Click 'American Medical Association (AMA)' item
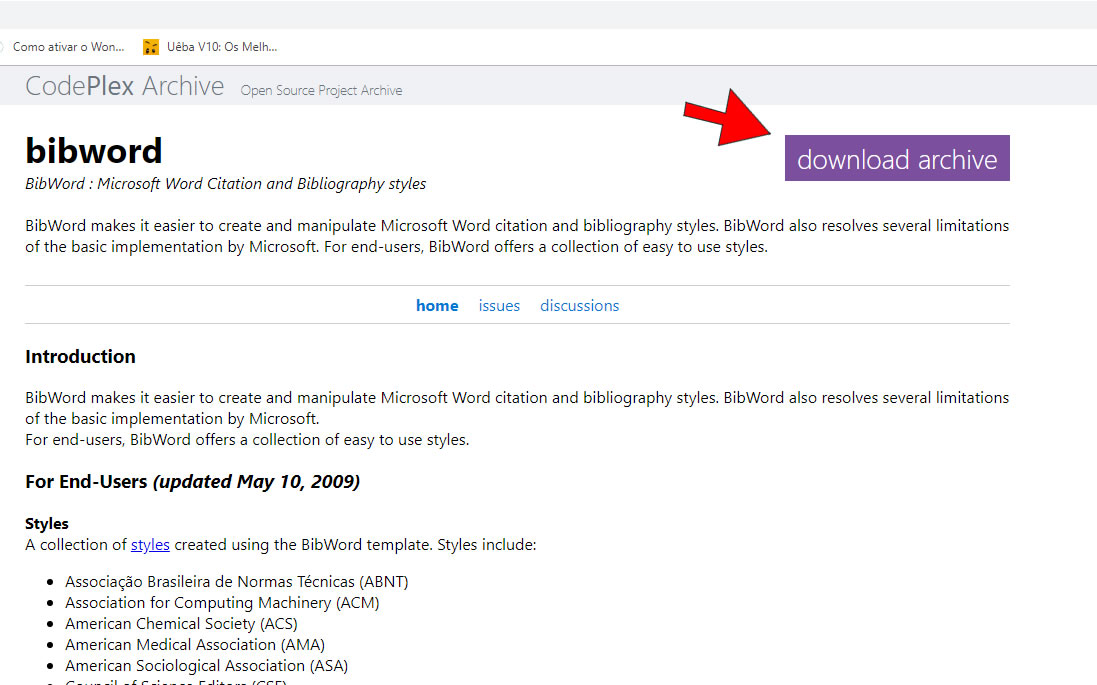Screen dimensions: 1097x685 coord(194,644)
